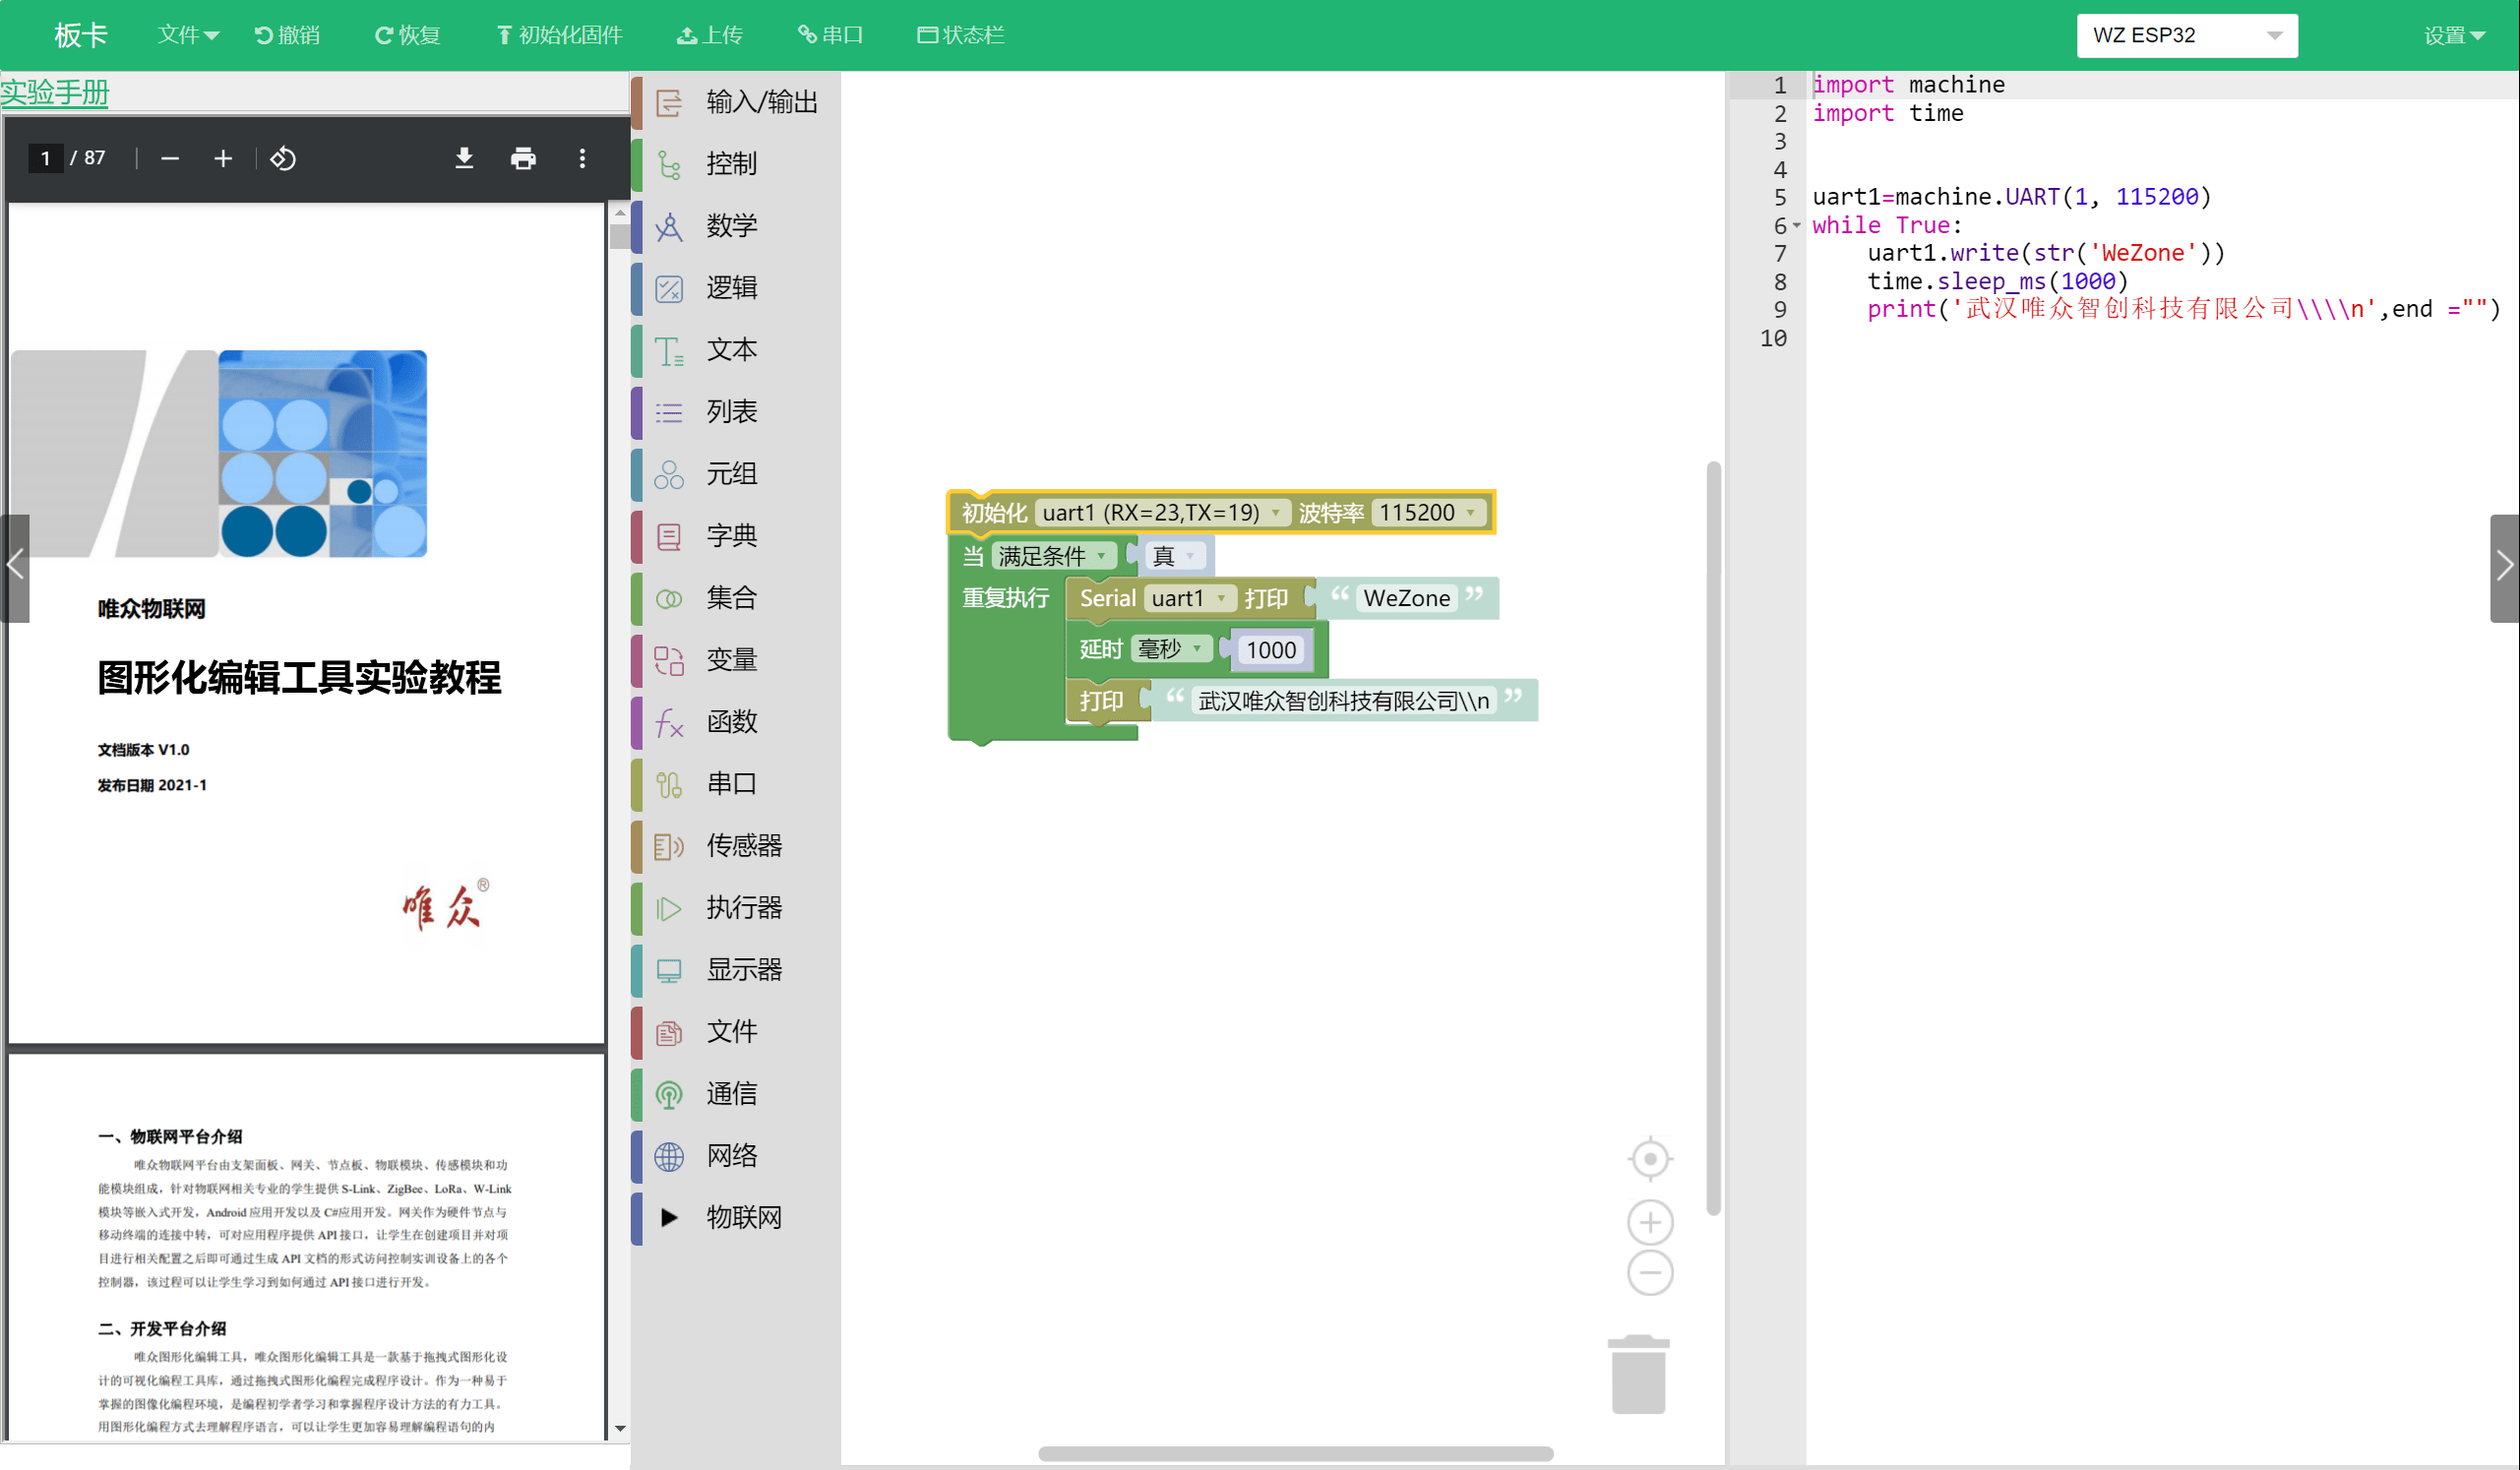
Task: Open the 毫秒 delay unit dropdown
Action: tap(1170, 649)
